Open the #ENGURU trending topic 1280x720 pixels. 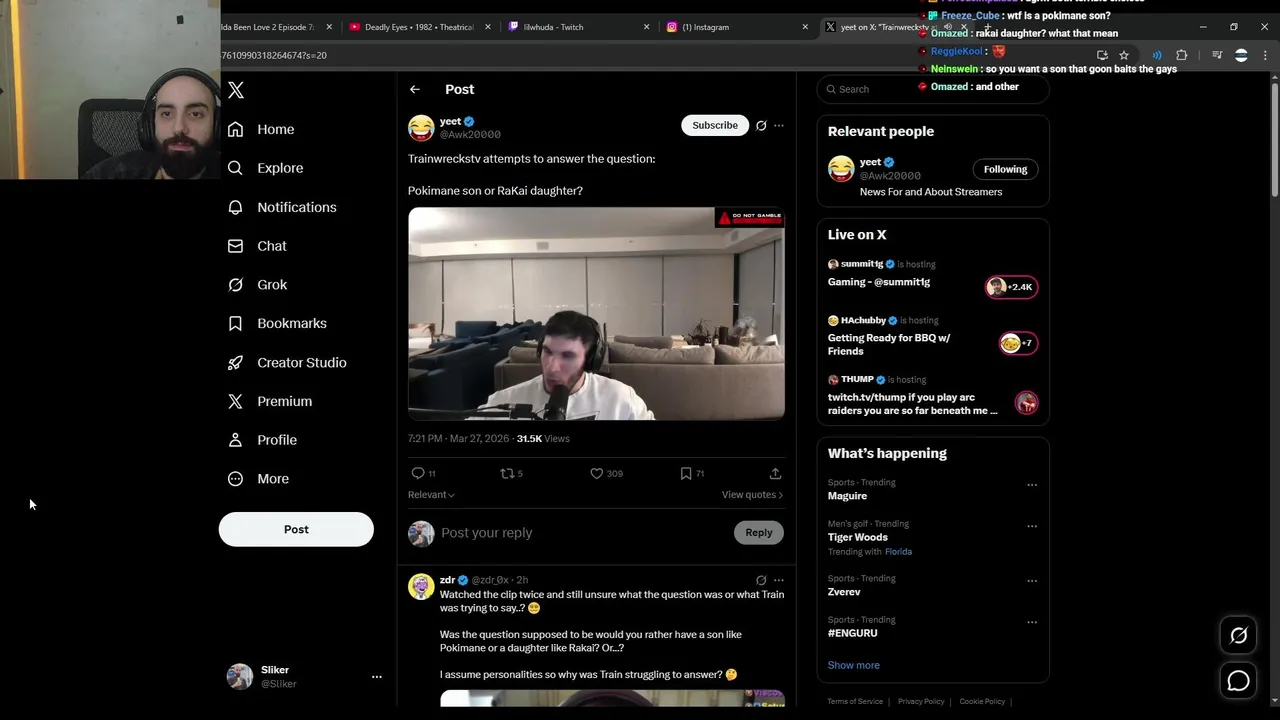click(x=852, y=633)
